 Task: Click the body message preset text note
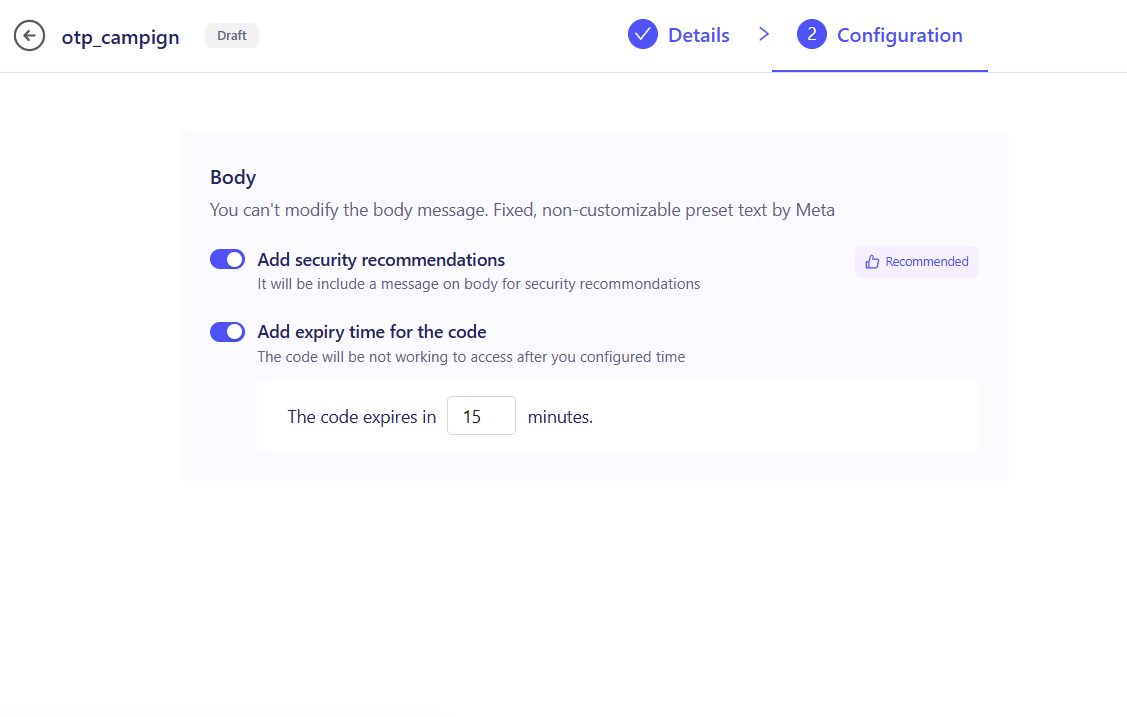pyautogui.click(x=522, y=211)
